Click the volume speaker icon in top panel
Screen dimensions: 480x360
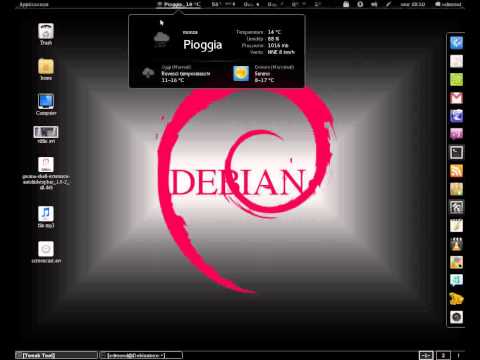[x=374, y=4]
